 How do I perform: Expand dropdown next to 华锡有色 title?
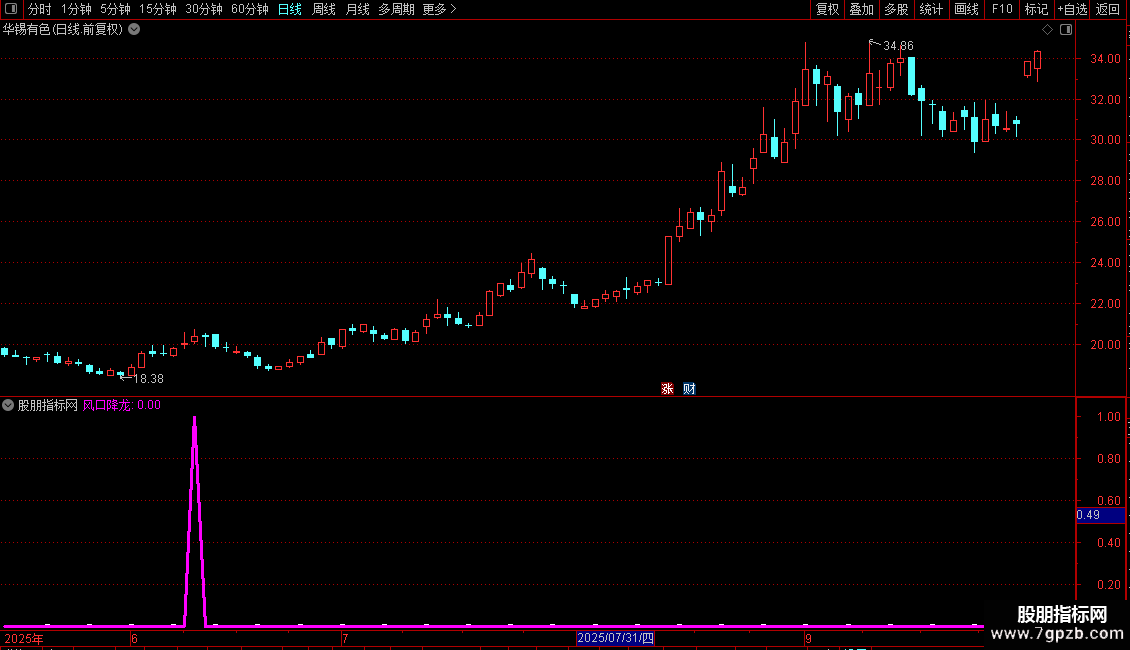coord(134,30)
